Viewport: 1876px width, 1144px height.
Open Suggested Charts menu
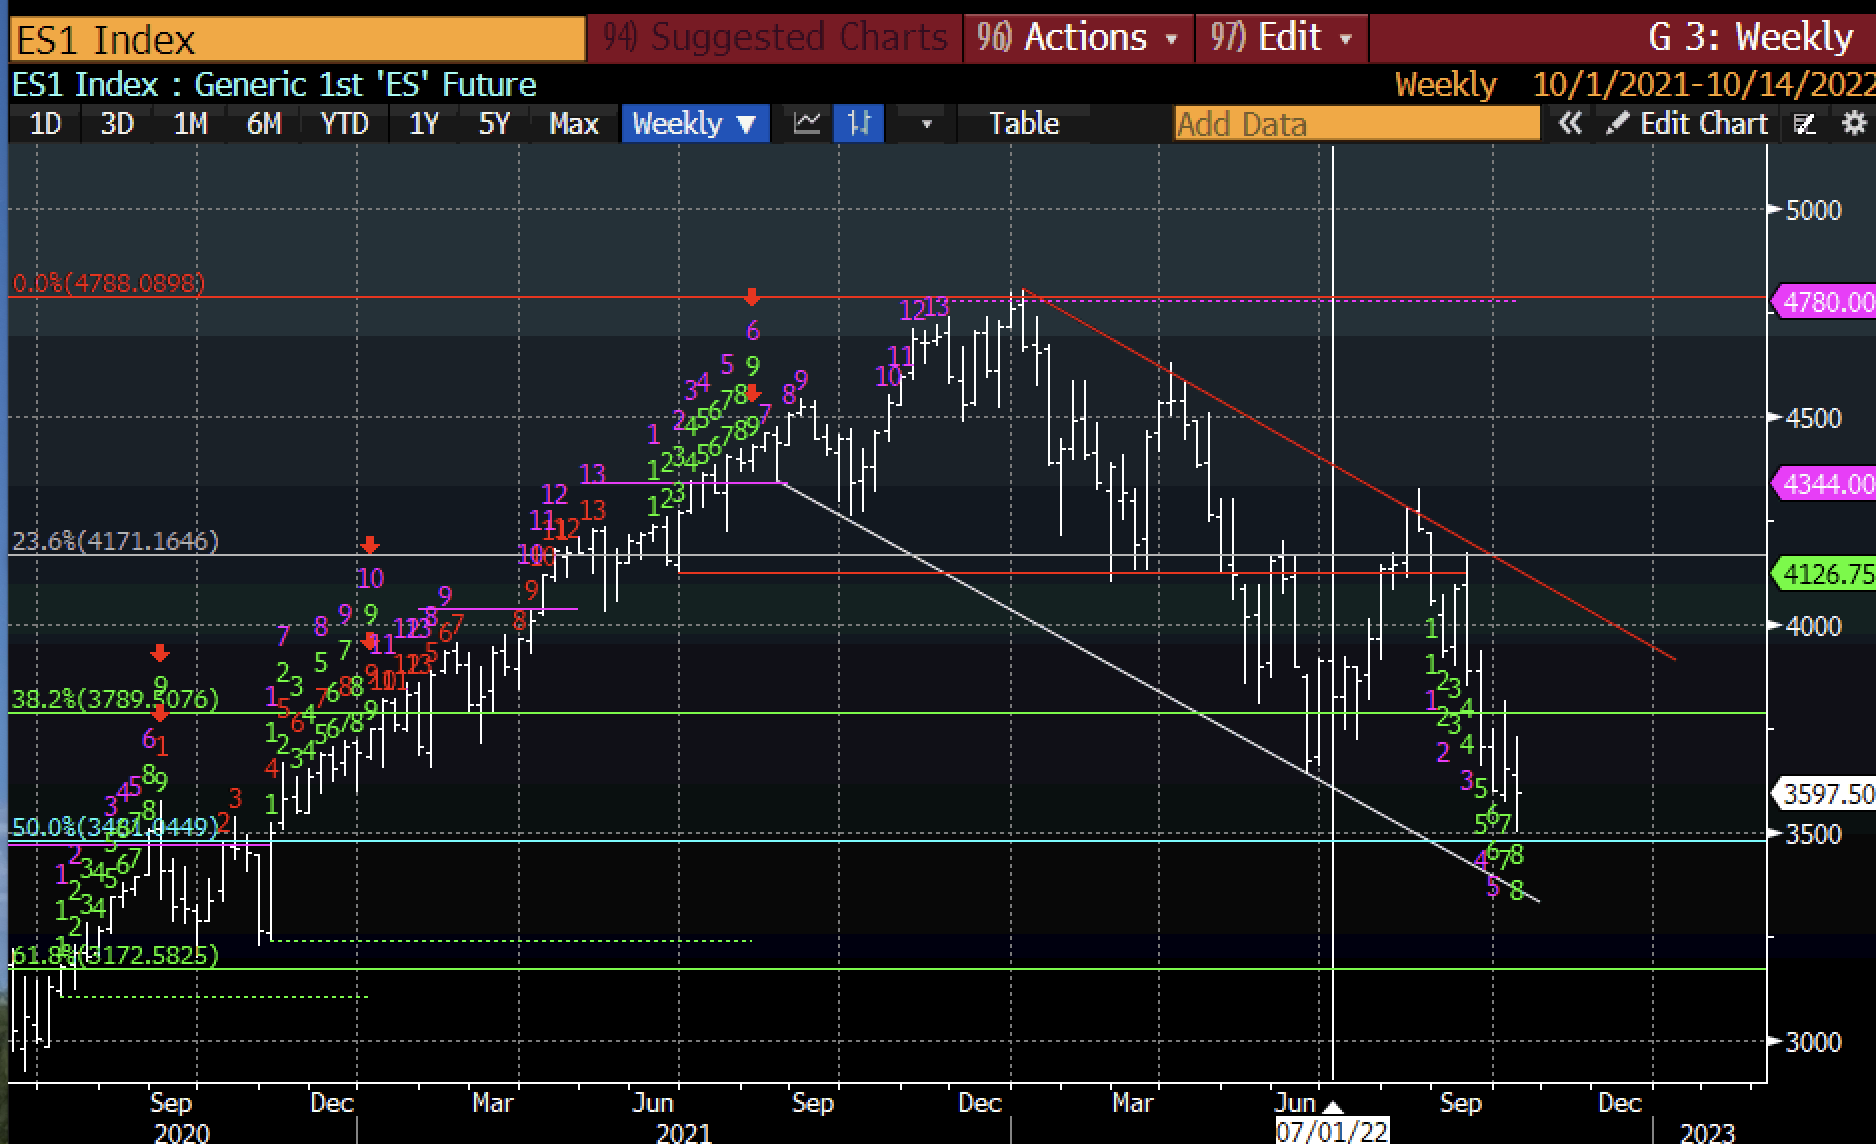tap(775, 38)
